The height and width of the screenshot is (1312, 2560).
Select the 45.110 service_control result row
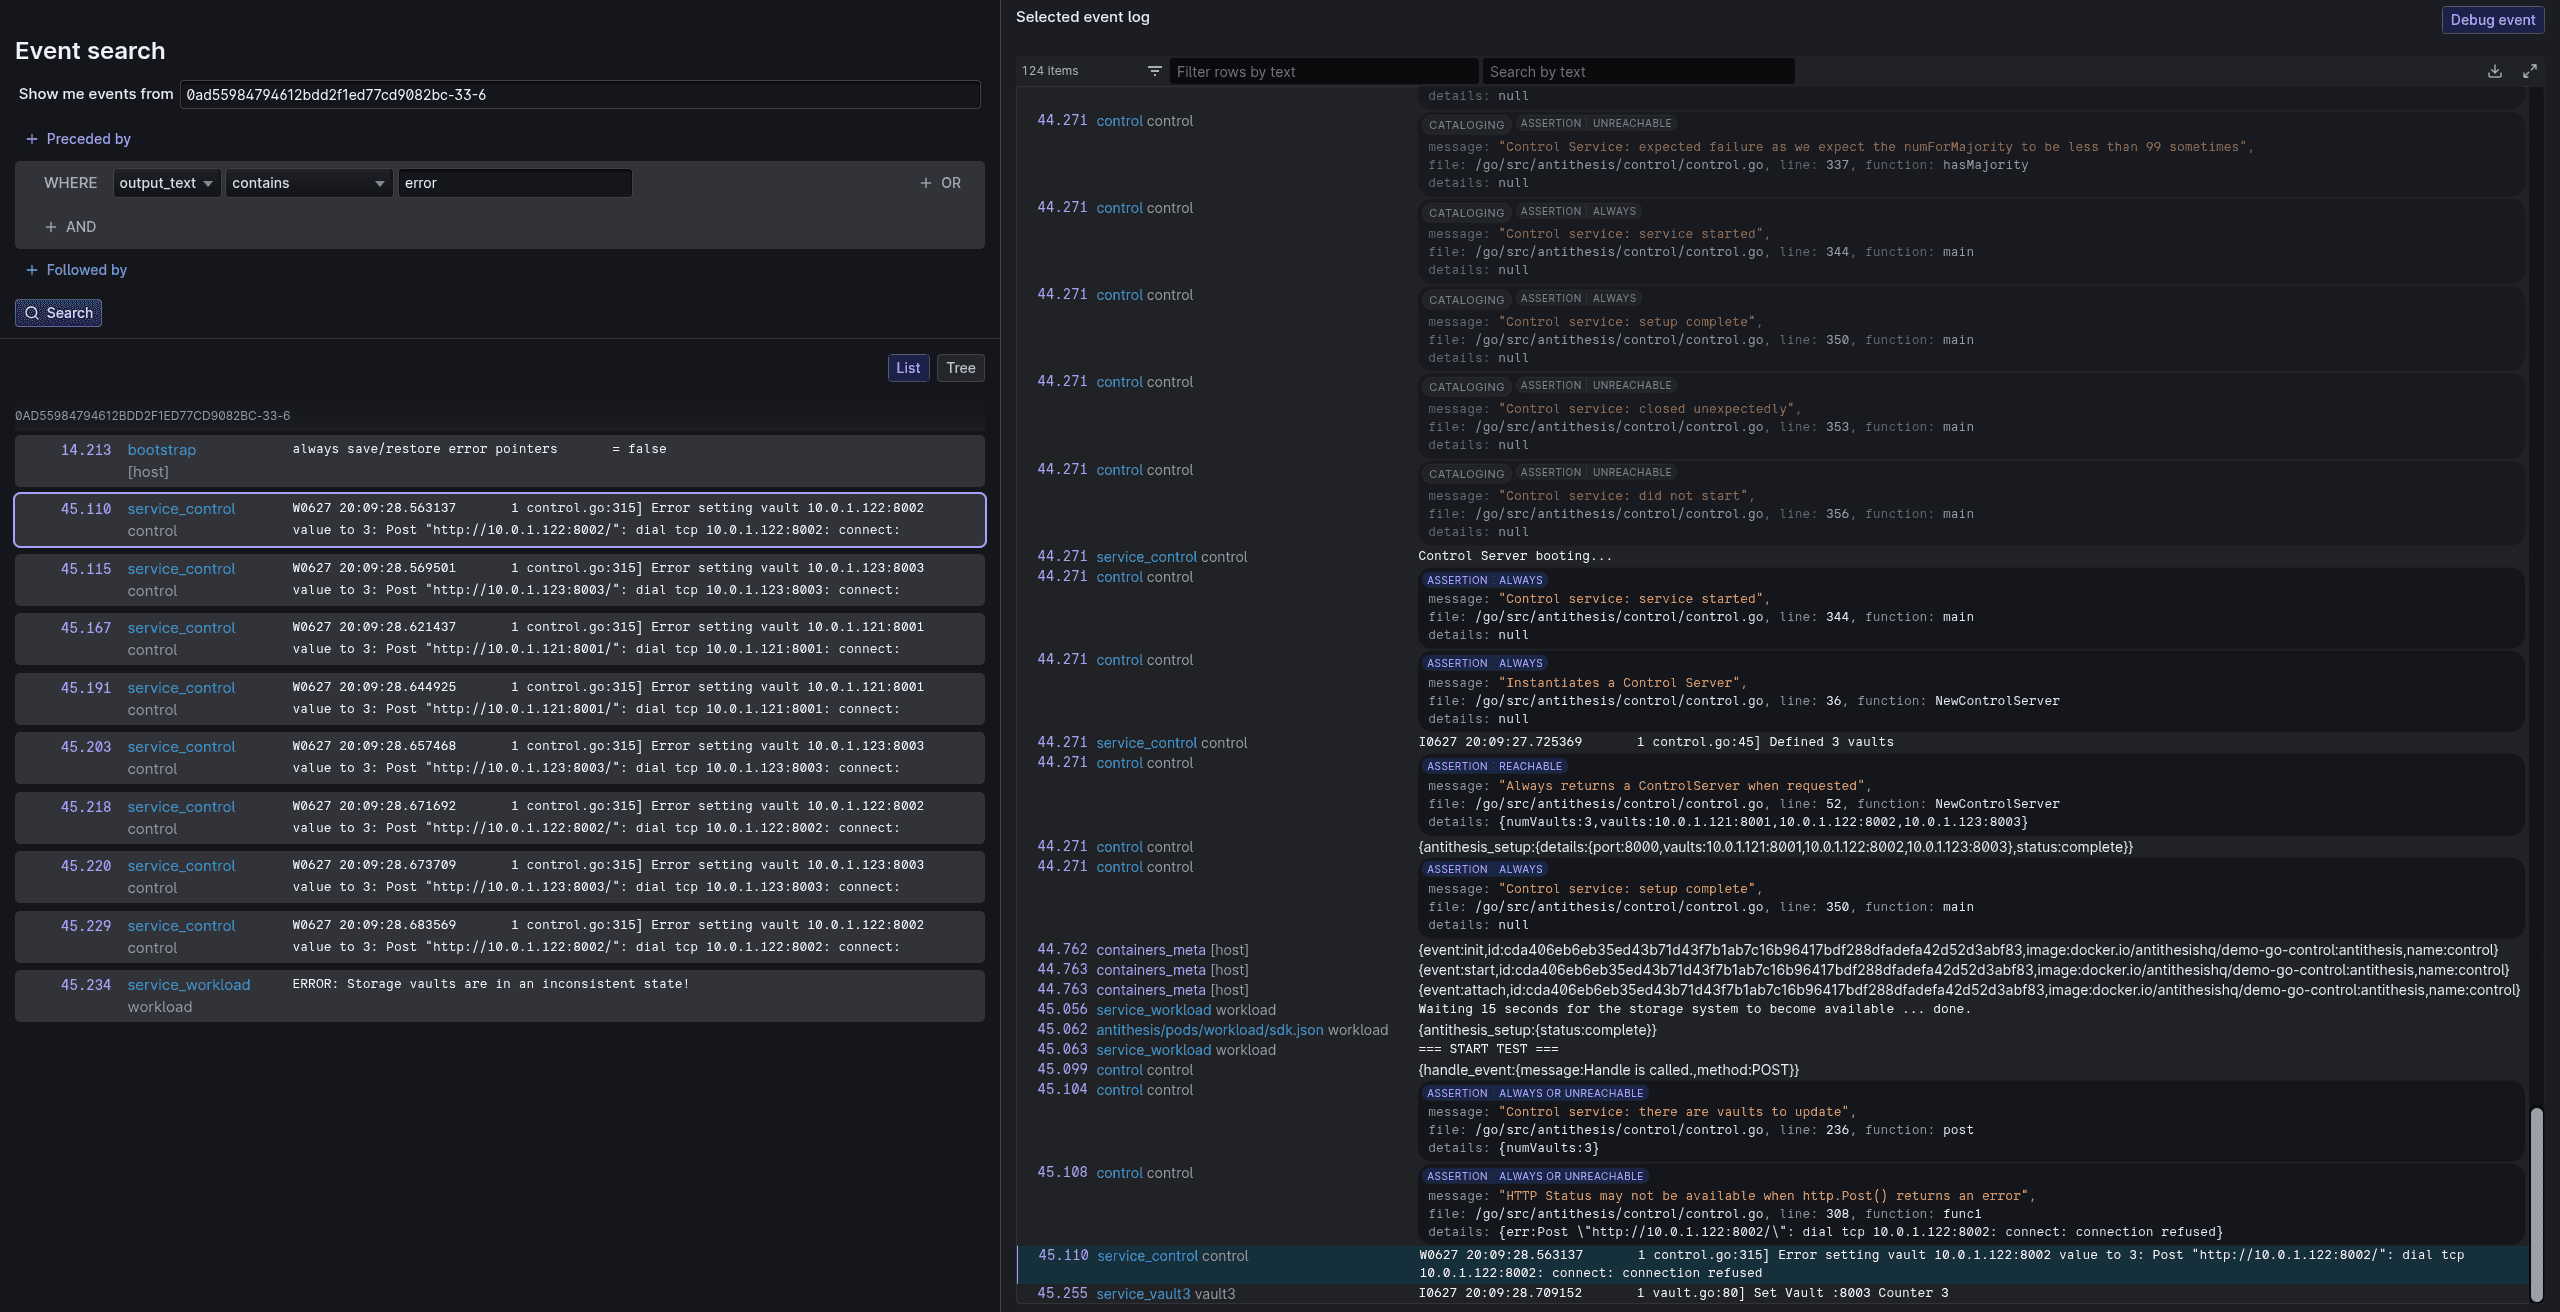tap(500, 520)
